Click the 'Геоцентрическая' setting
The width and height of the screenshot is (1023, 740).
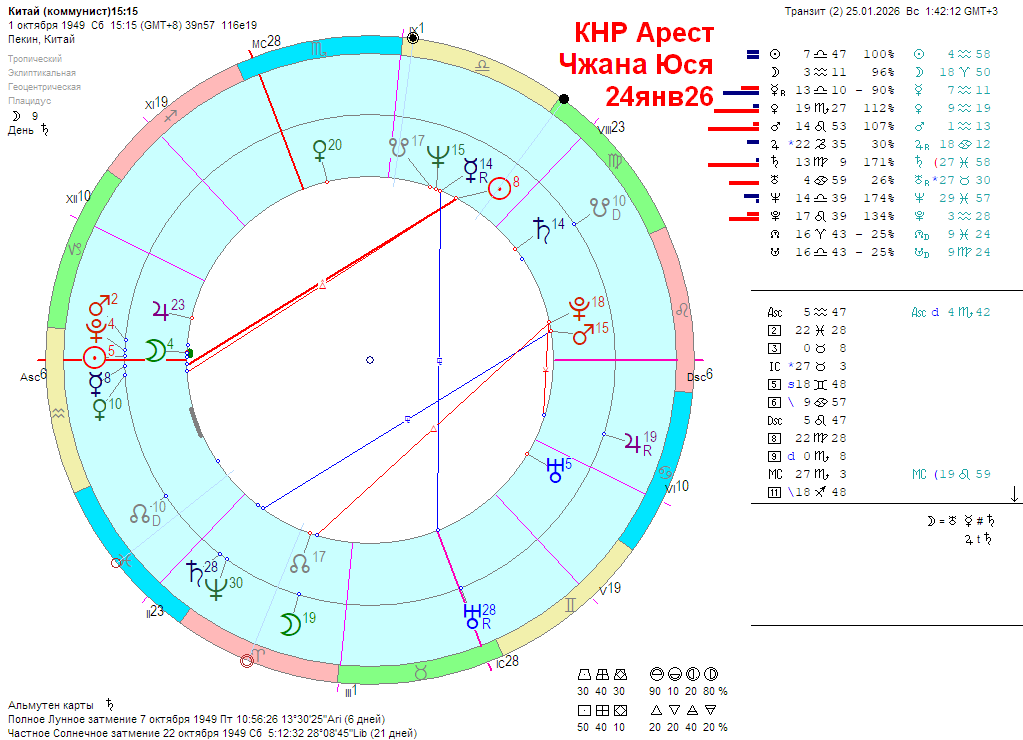(44, 87)
